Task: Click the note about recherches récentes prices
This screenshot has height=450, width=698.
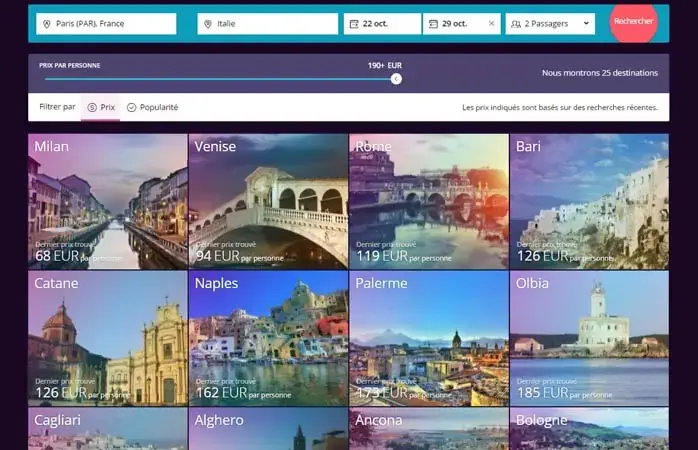Action: click(x=560, y=107)
